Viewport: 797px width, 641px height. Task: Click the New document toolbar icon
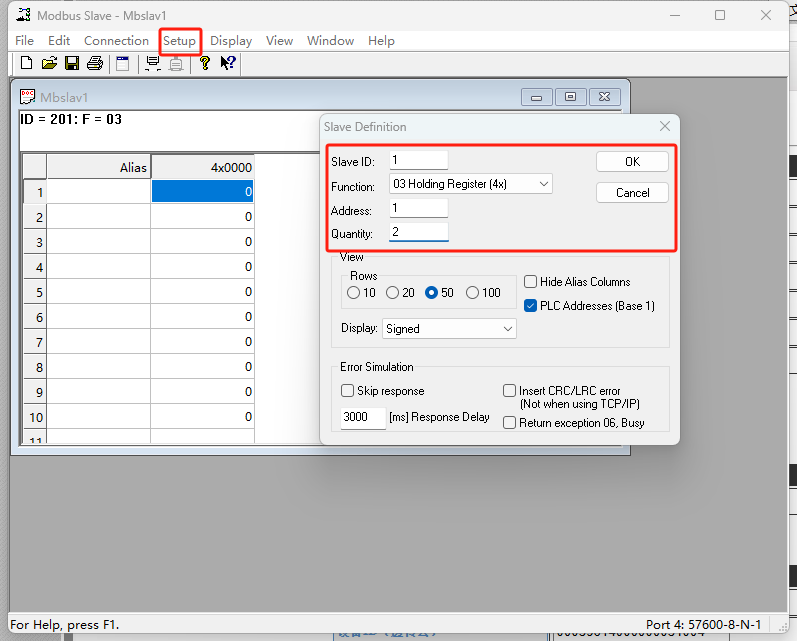click(x=26, y=63)
